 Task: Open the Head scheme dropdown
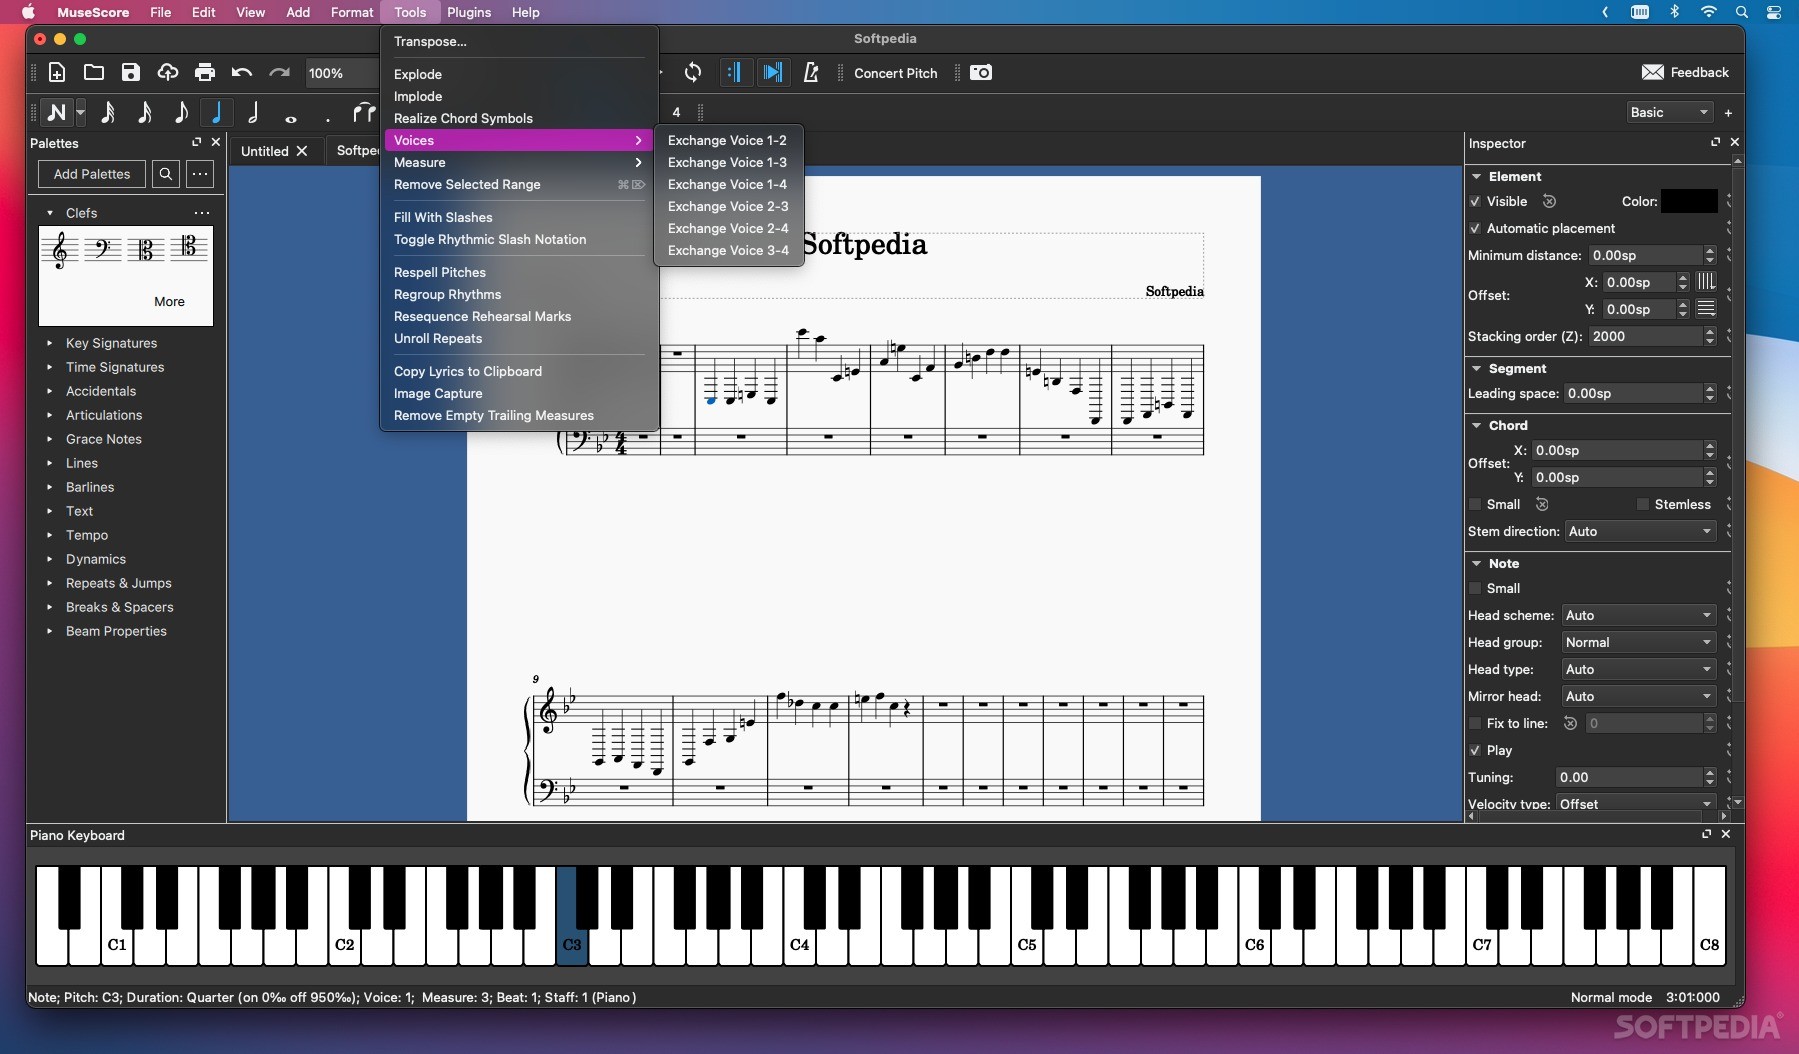(x=1639, y=615)
